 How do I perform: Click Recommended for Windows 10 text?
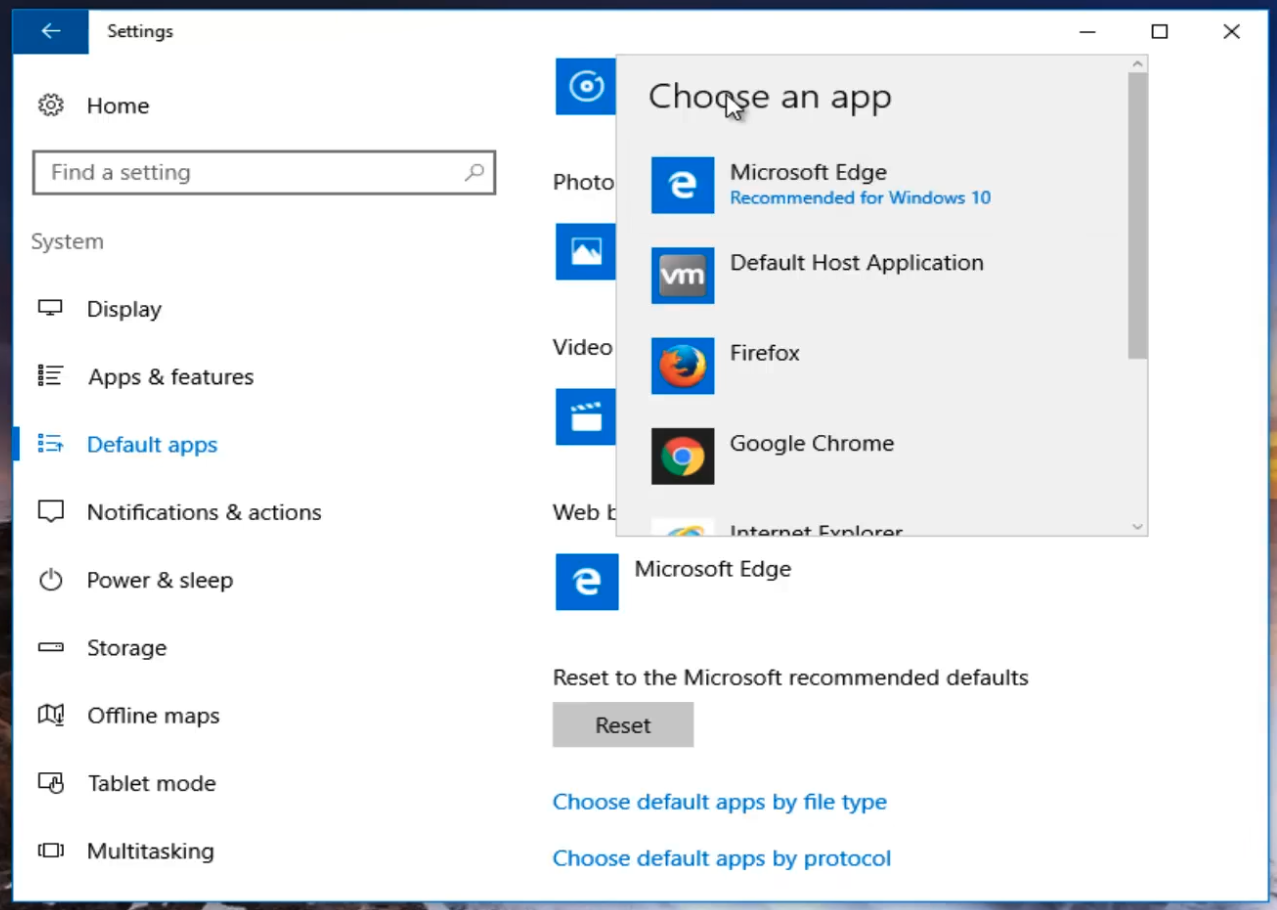[x=860, y=198]
